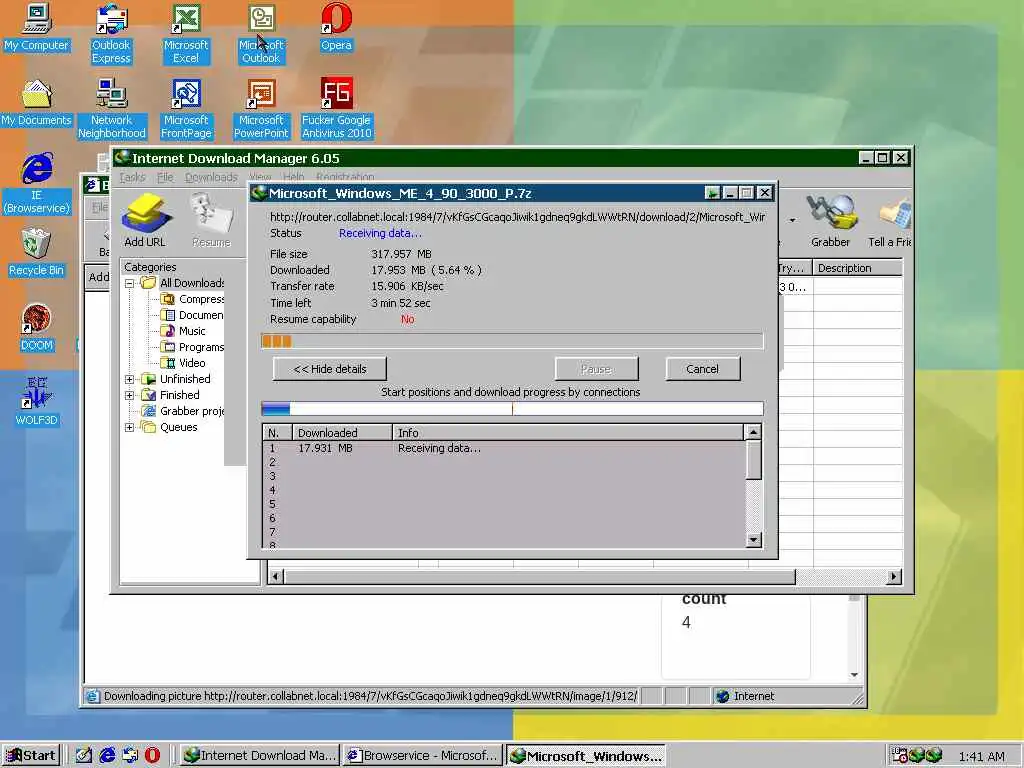Screen dimensions: 1024x768
Task: Open the IDM toolbar overflow dropdown arrow
Action: 792,220
